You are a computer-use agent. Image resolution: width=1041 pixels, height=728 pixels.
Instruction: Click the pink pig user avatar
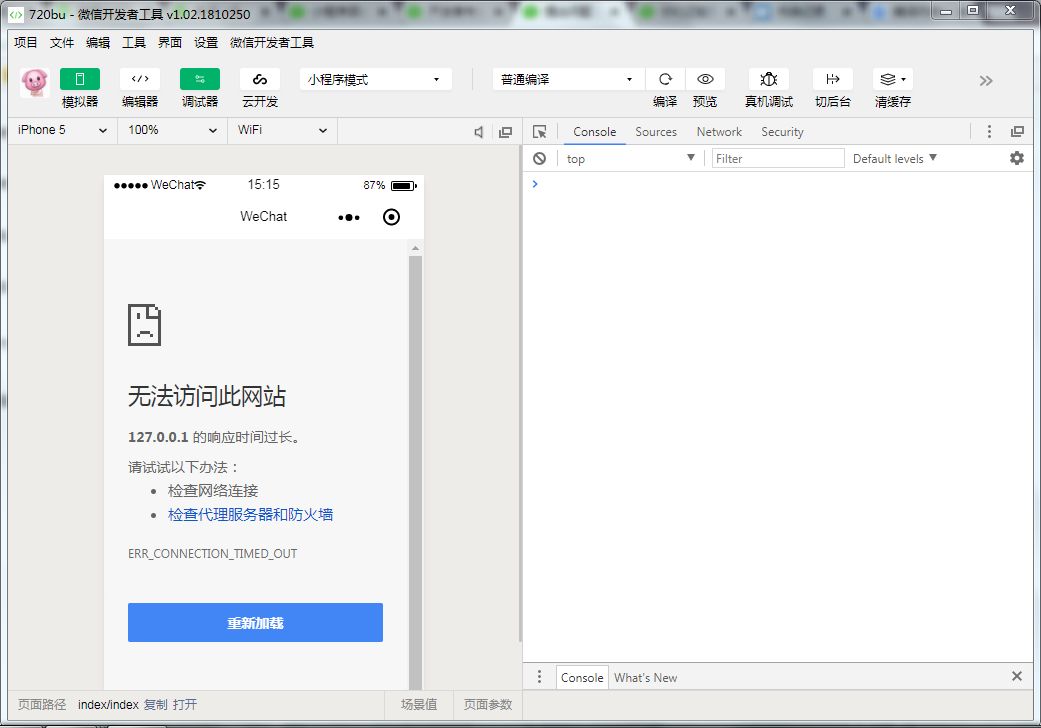click(x=35, y=83)
